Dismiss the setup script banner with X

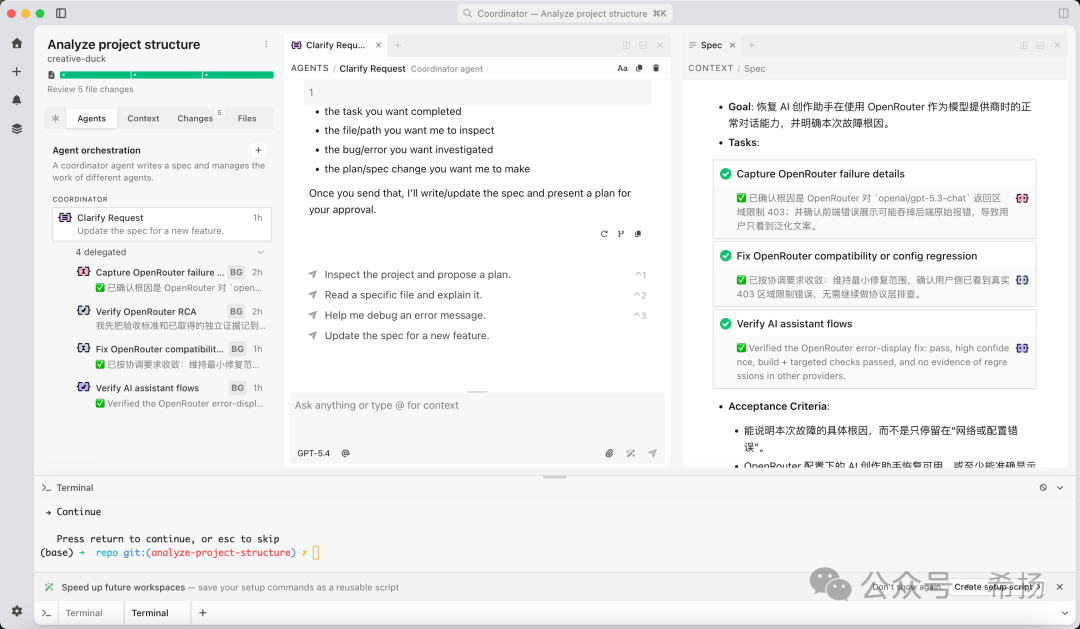[1059, 587]
